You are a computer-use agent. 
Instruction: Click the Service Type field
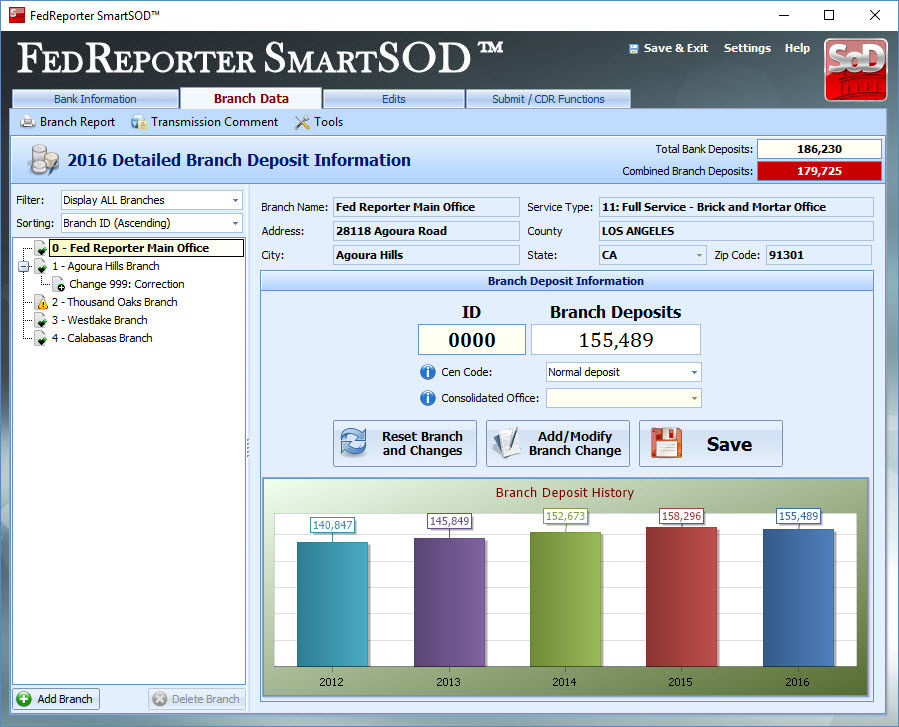click(736, 207)
